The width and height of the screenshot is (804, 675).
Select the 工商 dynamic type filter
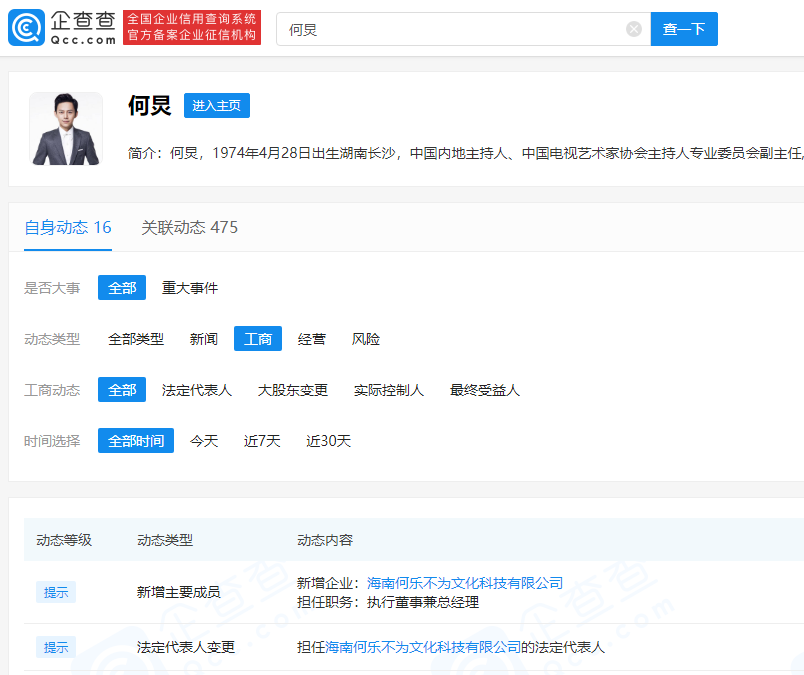258,339
